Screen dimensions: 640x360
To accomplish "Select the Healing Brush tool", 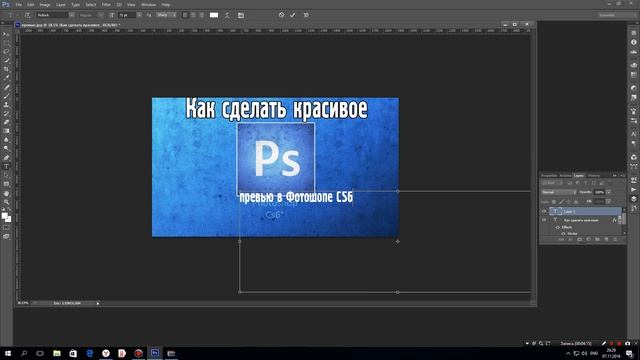I will [6, 87].
